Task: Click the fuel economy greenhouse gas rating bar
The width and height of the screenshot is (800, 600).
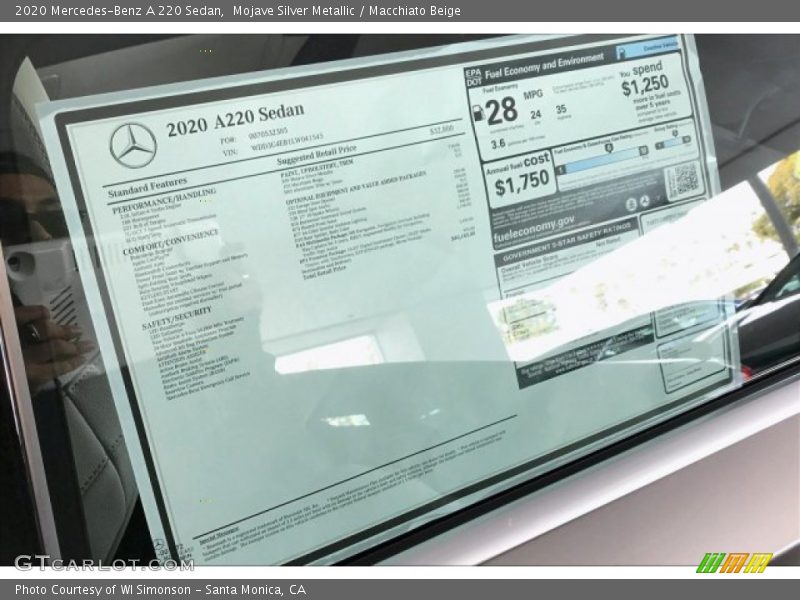Action: click(x=601, y=157)
